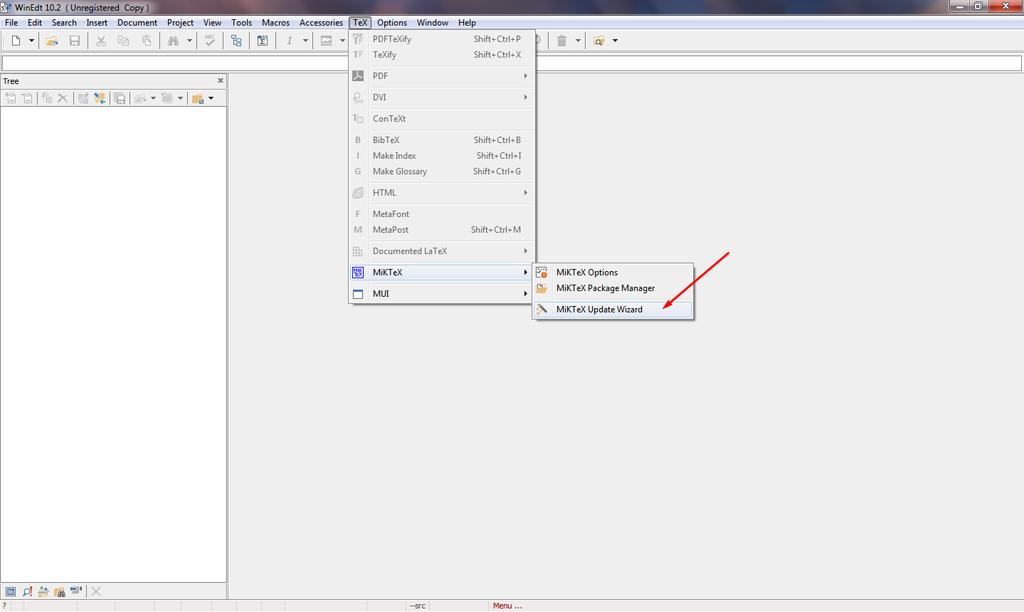Click the trash can toolbar icon
The width and height of the screenshot is (1024, 612).
click(562, 40)
